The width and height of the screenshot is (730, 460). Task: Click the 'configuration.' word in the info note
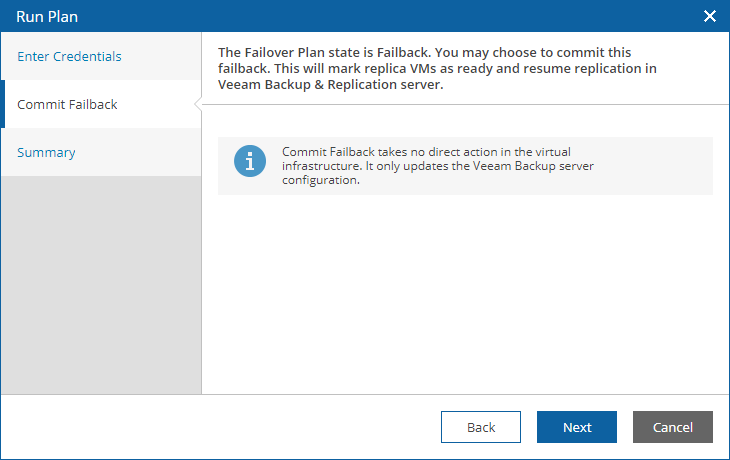[321, 180]
